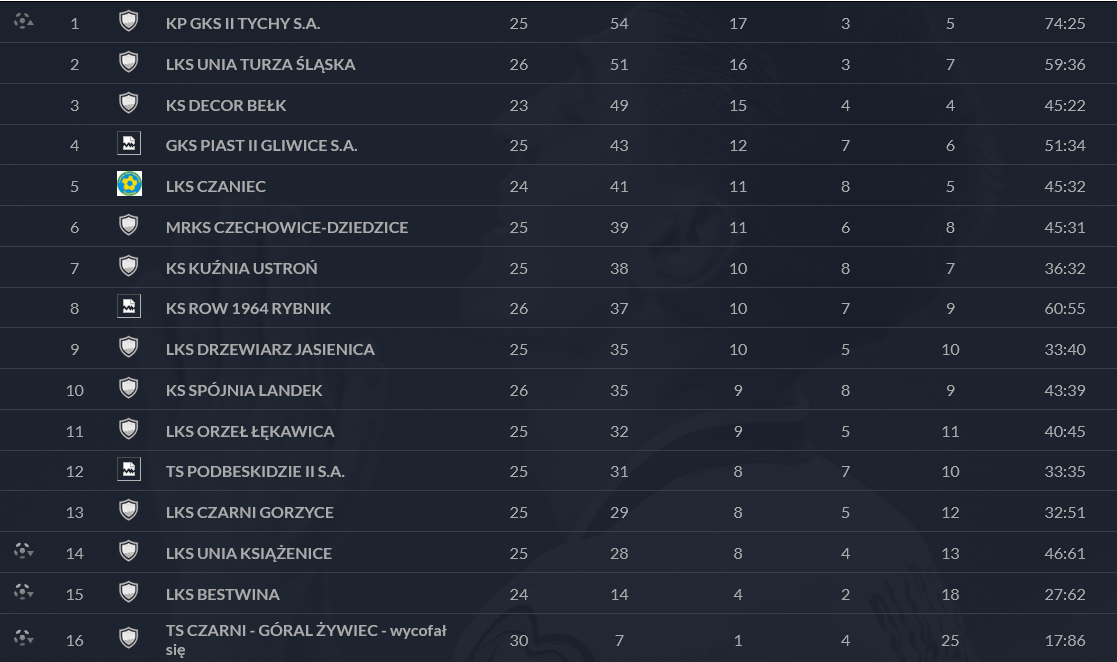Open the LKS Drzewiarz Jasienica team link
This screenshot has width=1117, height=662.
pos(270,349)
